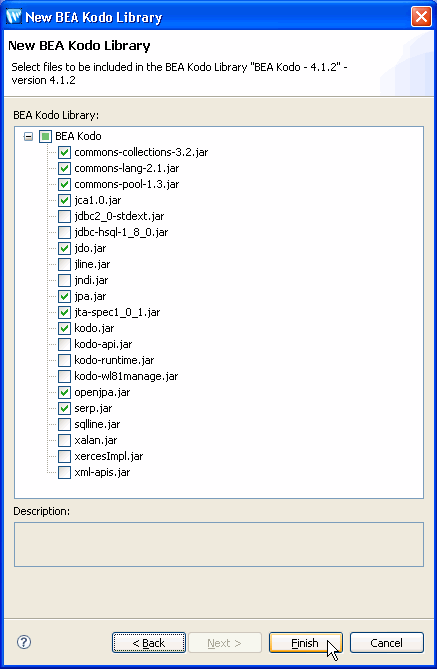The width and height of the screenshot is (437, 669).
Task: Go back with the Back button
Action: click(149, 643)
